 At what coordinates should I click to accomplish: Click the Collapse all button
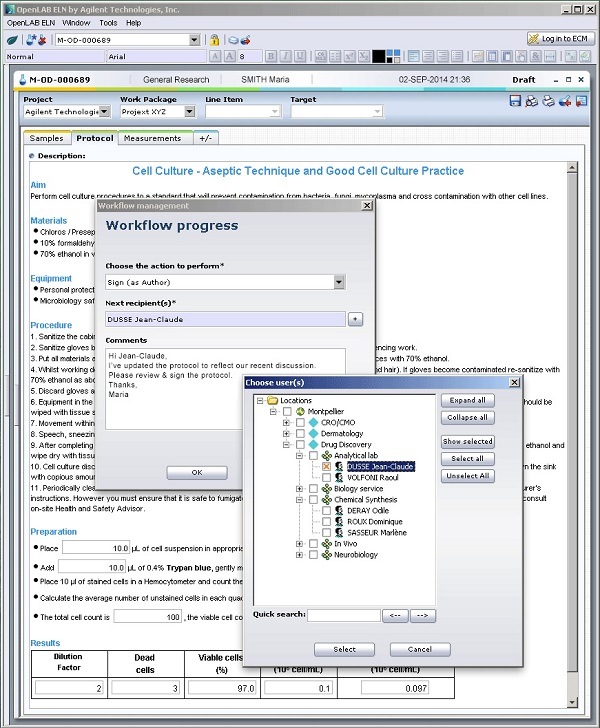point(468,417)
